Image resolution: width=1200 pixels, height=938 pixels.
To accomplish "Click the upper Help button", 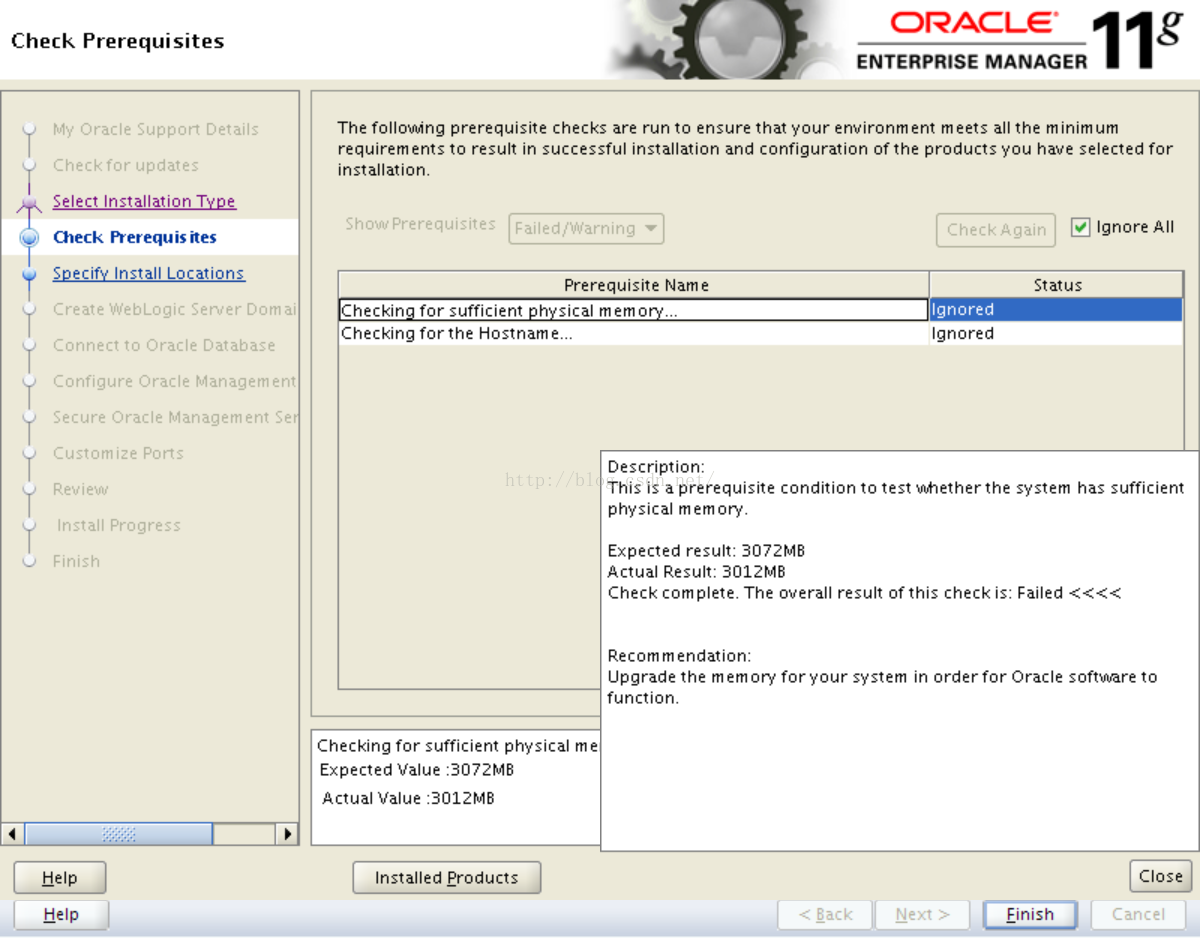I will tap(59, 878).
